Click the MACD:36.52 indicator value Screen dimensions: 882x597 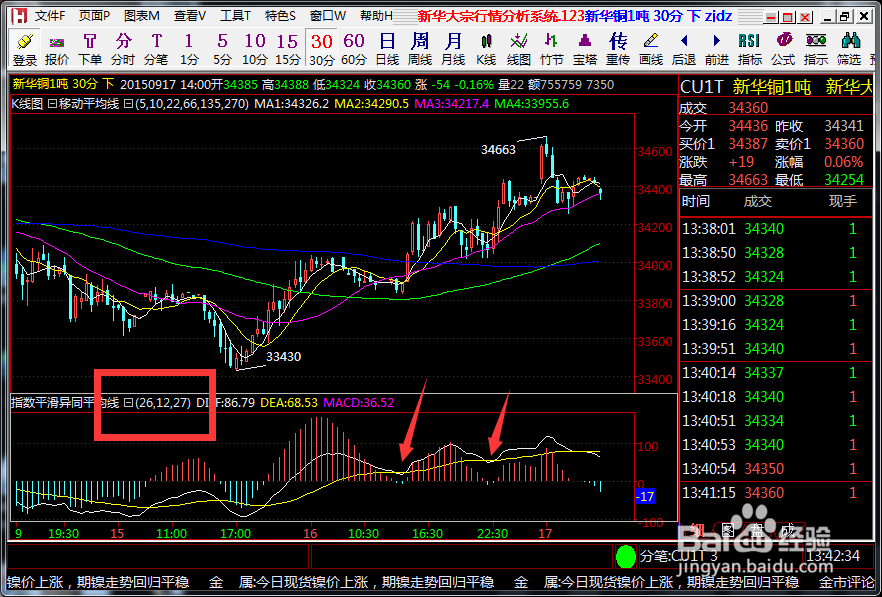(x=358, y=403)
